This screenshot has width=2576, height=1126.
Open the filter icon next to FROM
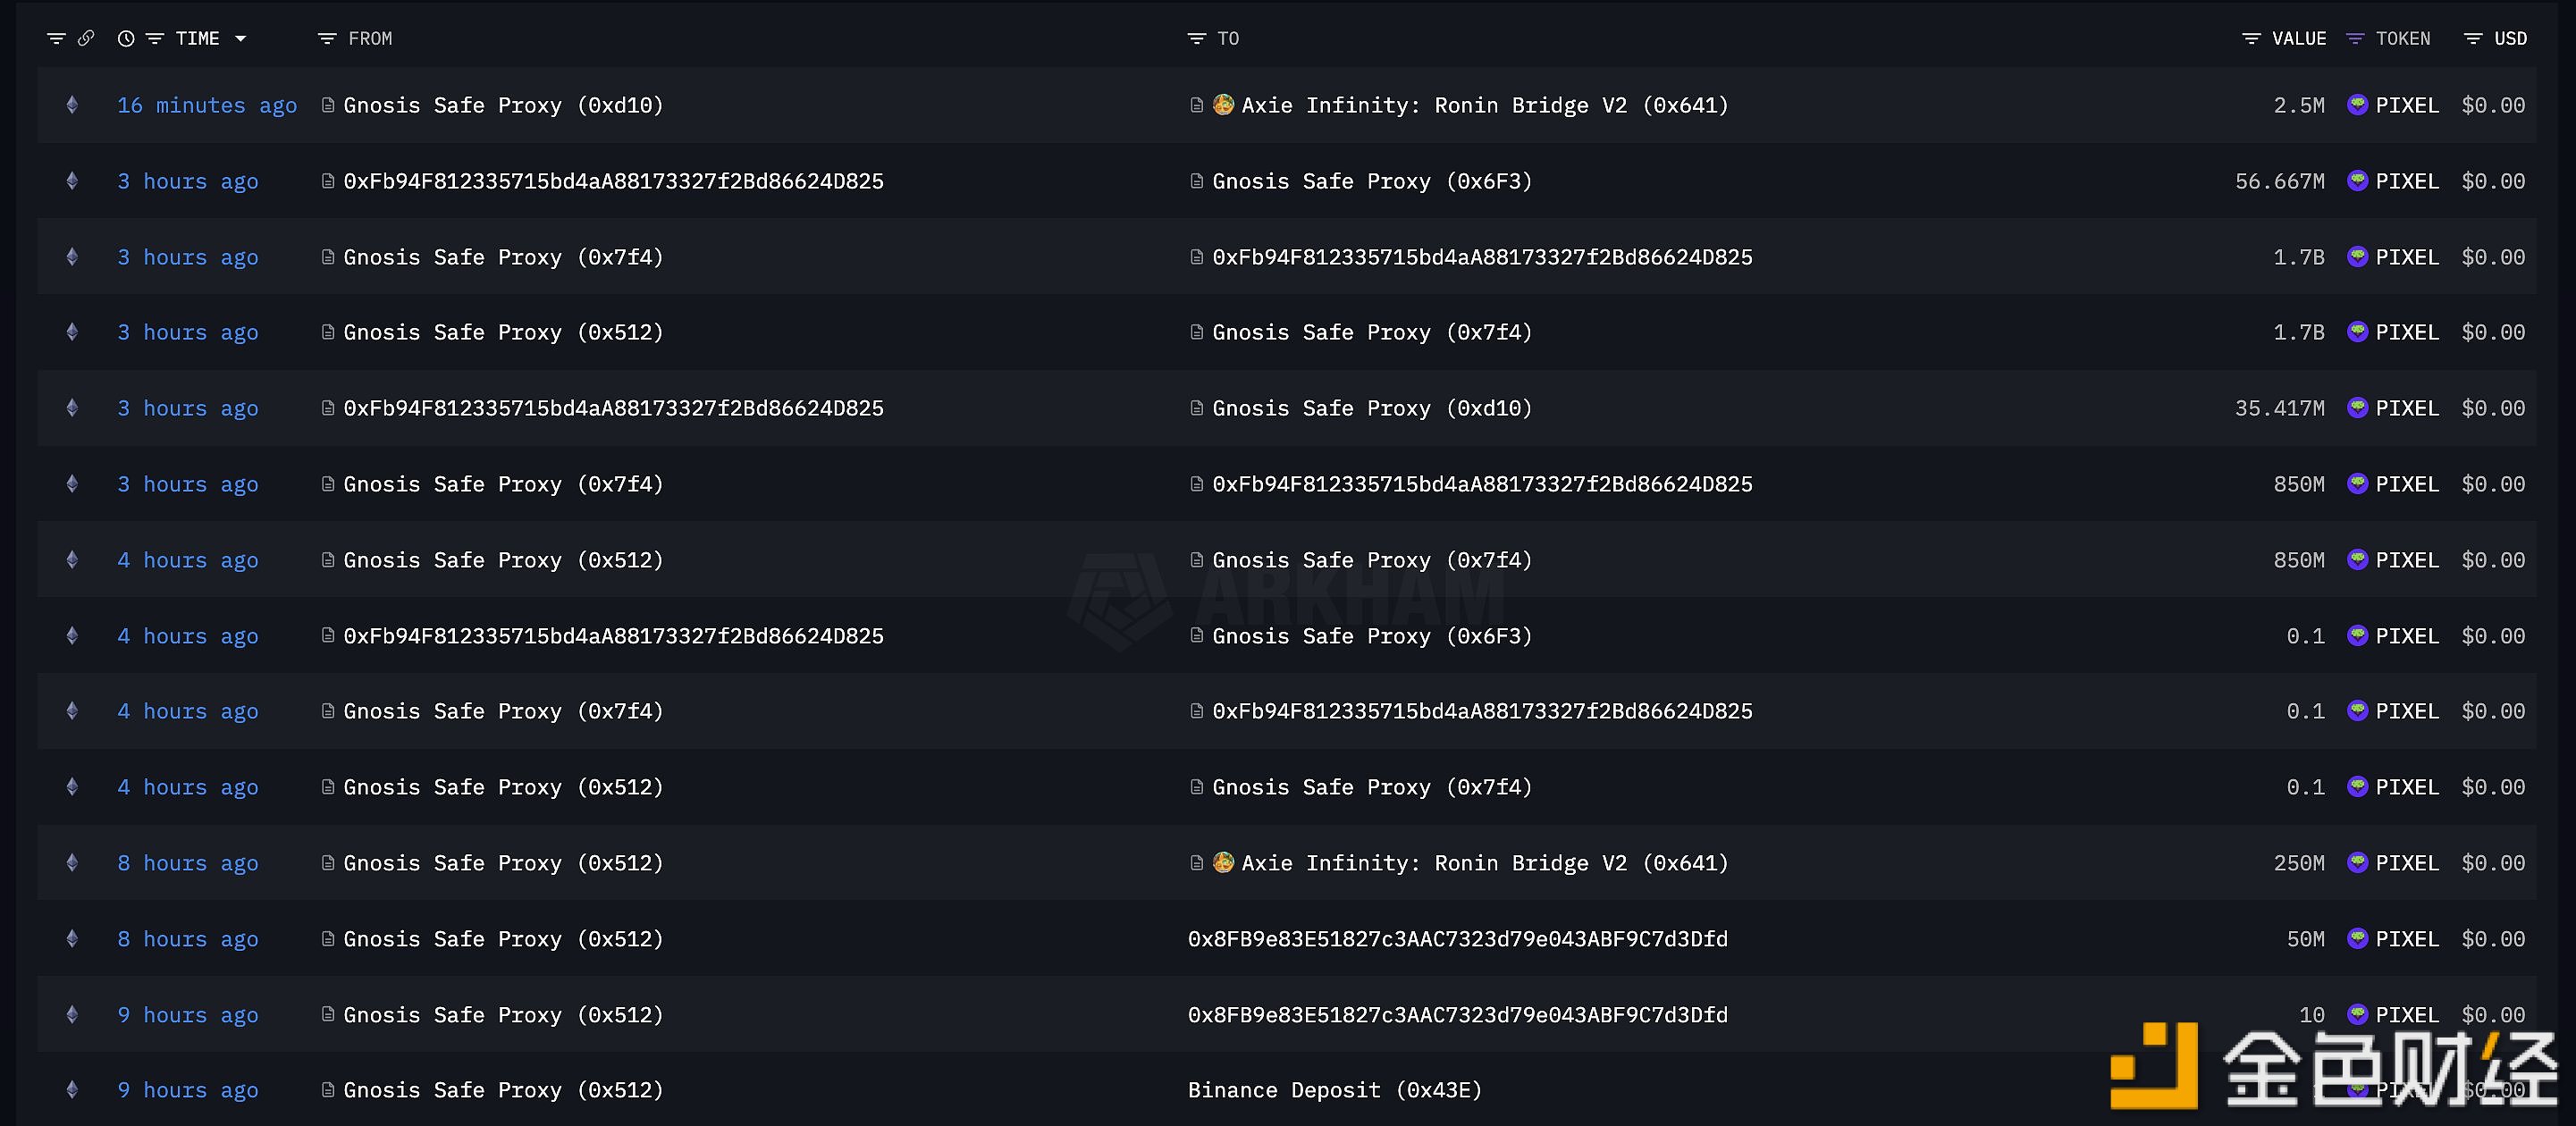pyautogui.click(x=326, y=39)
